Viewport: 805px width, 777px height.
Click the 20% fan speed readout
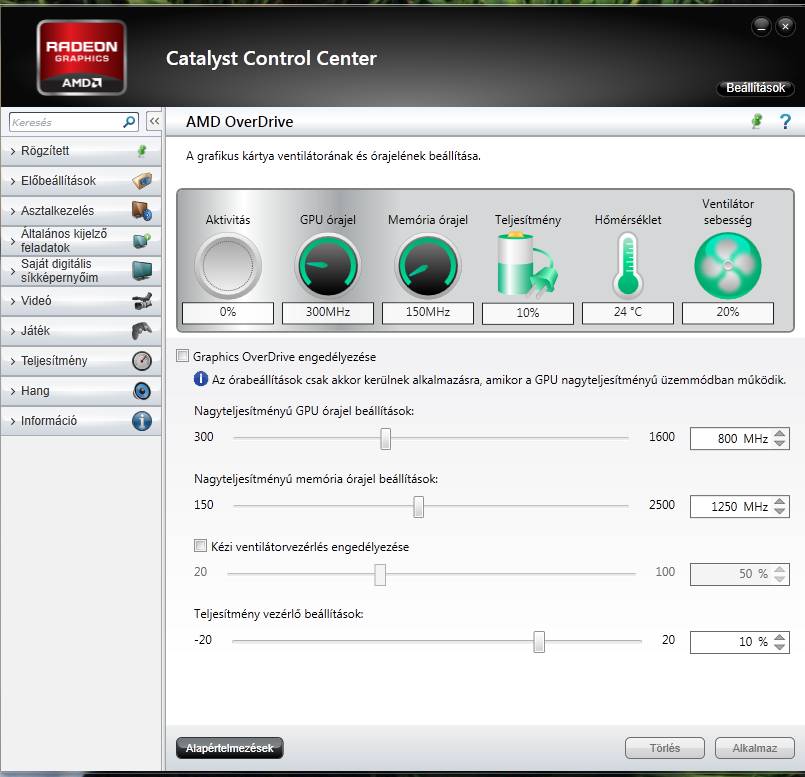[x=727, y=312]
